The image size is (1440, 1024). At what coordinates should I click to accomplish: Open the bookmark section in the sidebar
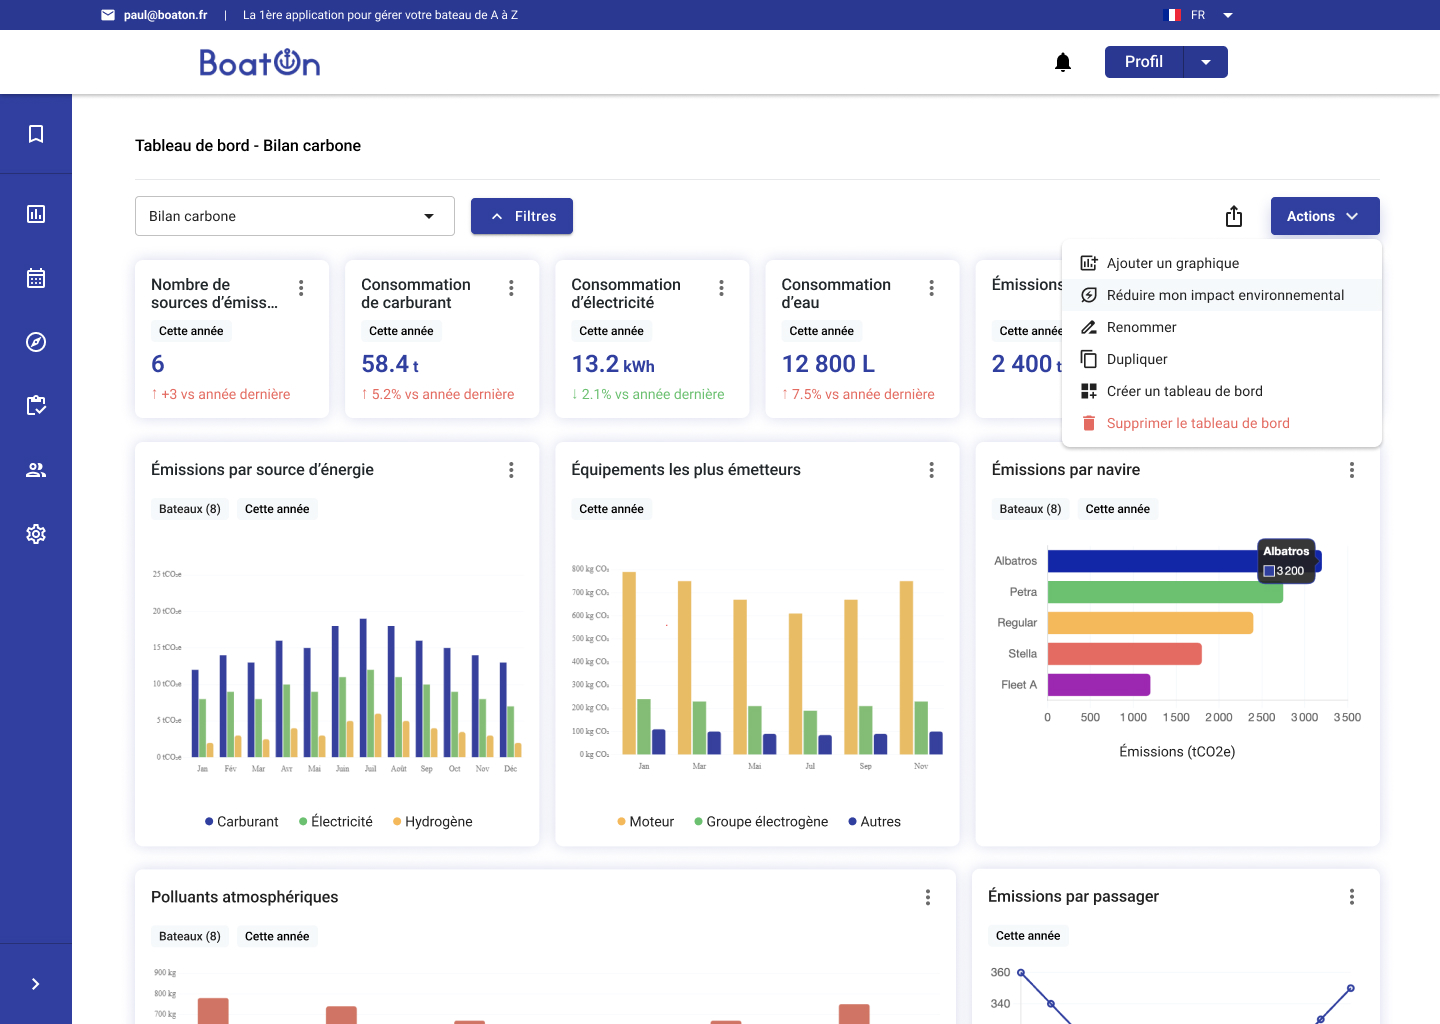36,133
